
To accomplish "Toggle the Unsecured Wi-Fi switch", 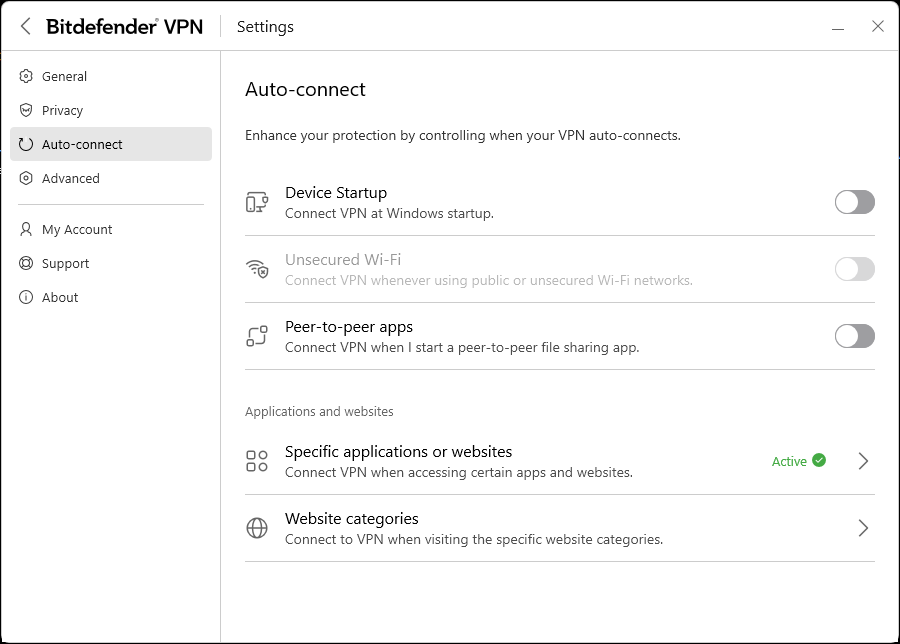I will [x=854, y=269].
